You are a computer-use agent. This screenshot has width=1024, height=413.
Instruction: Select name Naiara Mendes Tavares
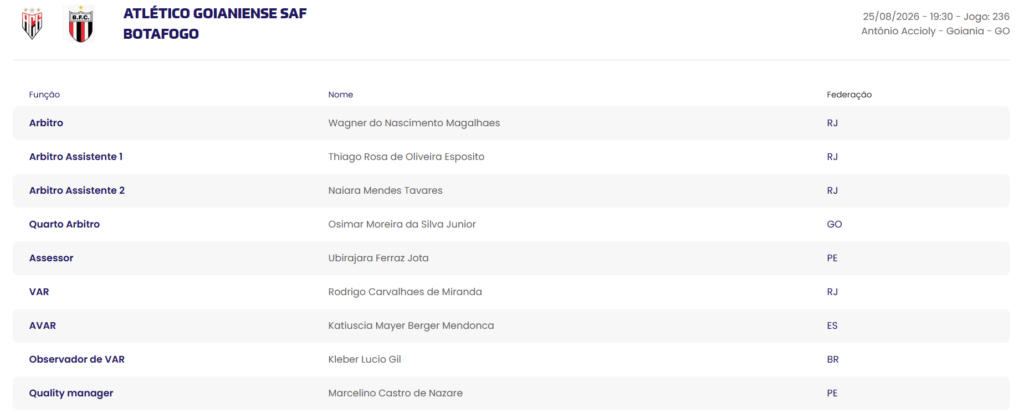385,191
